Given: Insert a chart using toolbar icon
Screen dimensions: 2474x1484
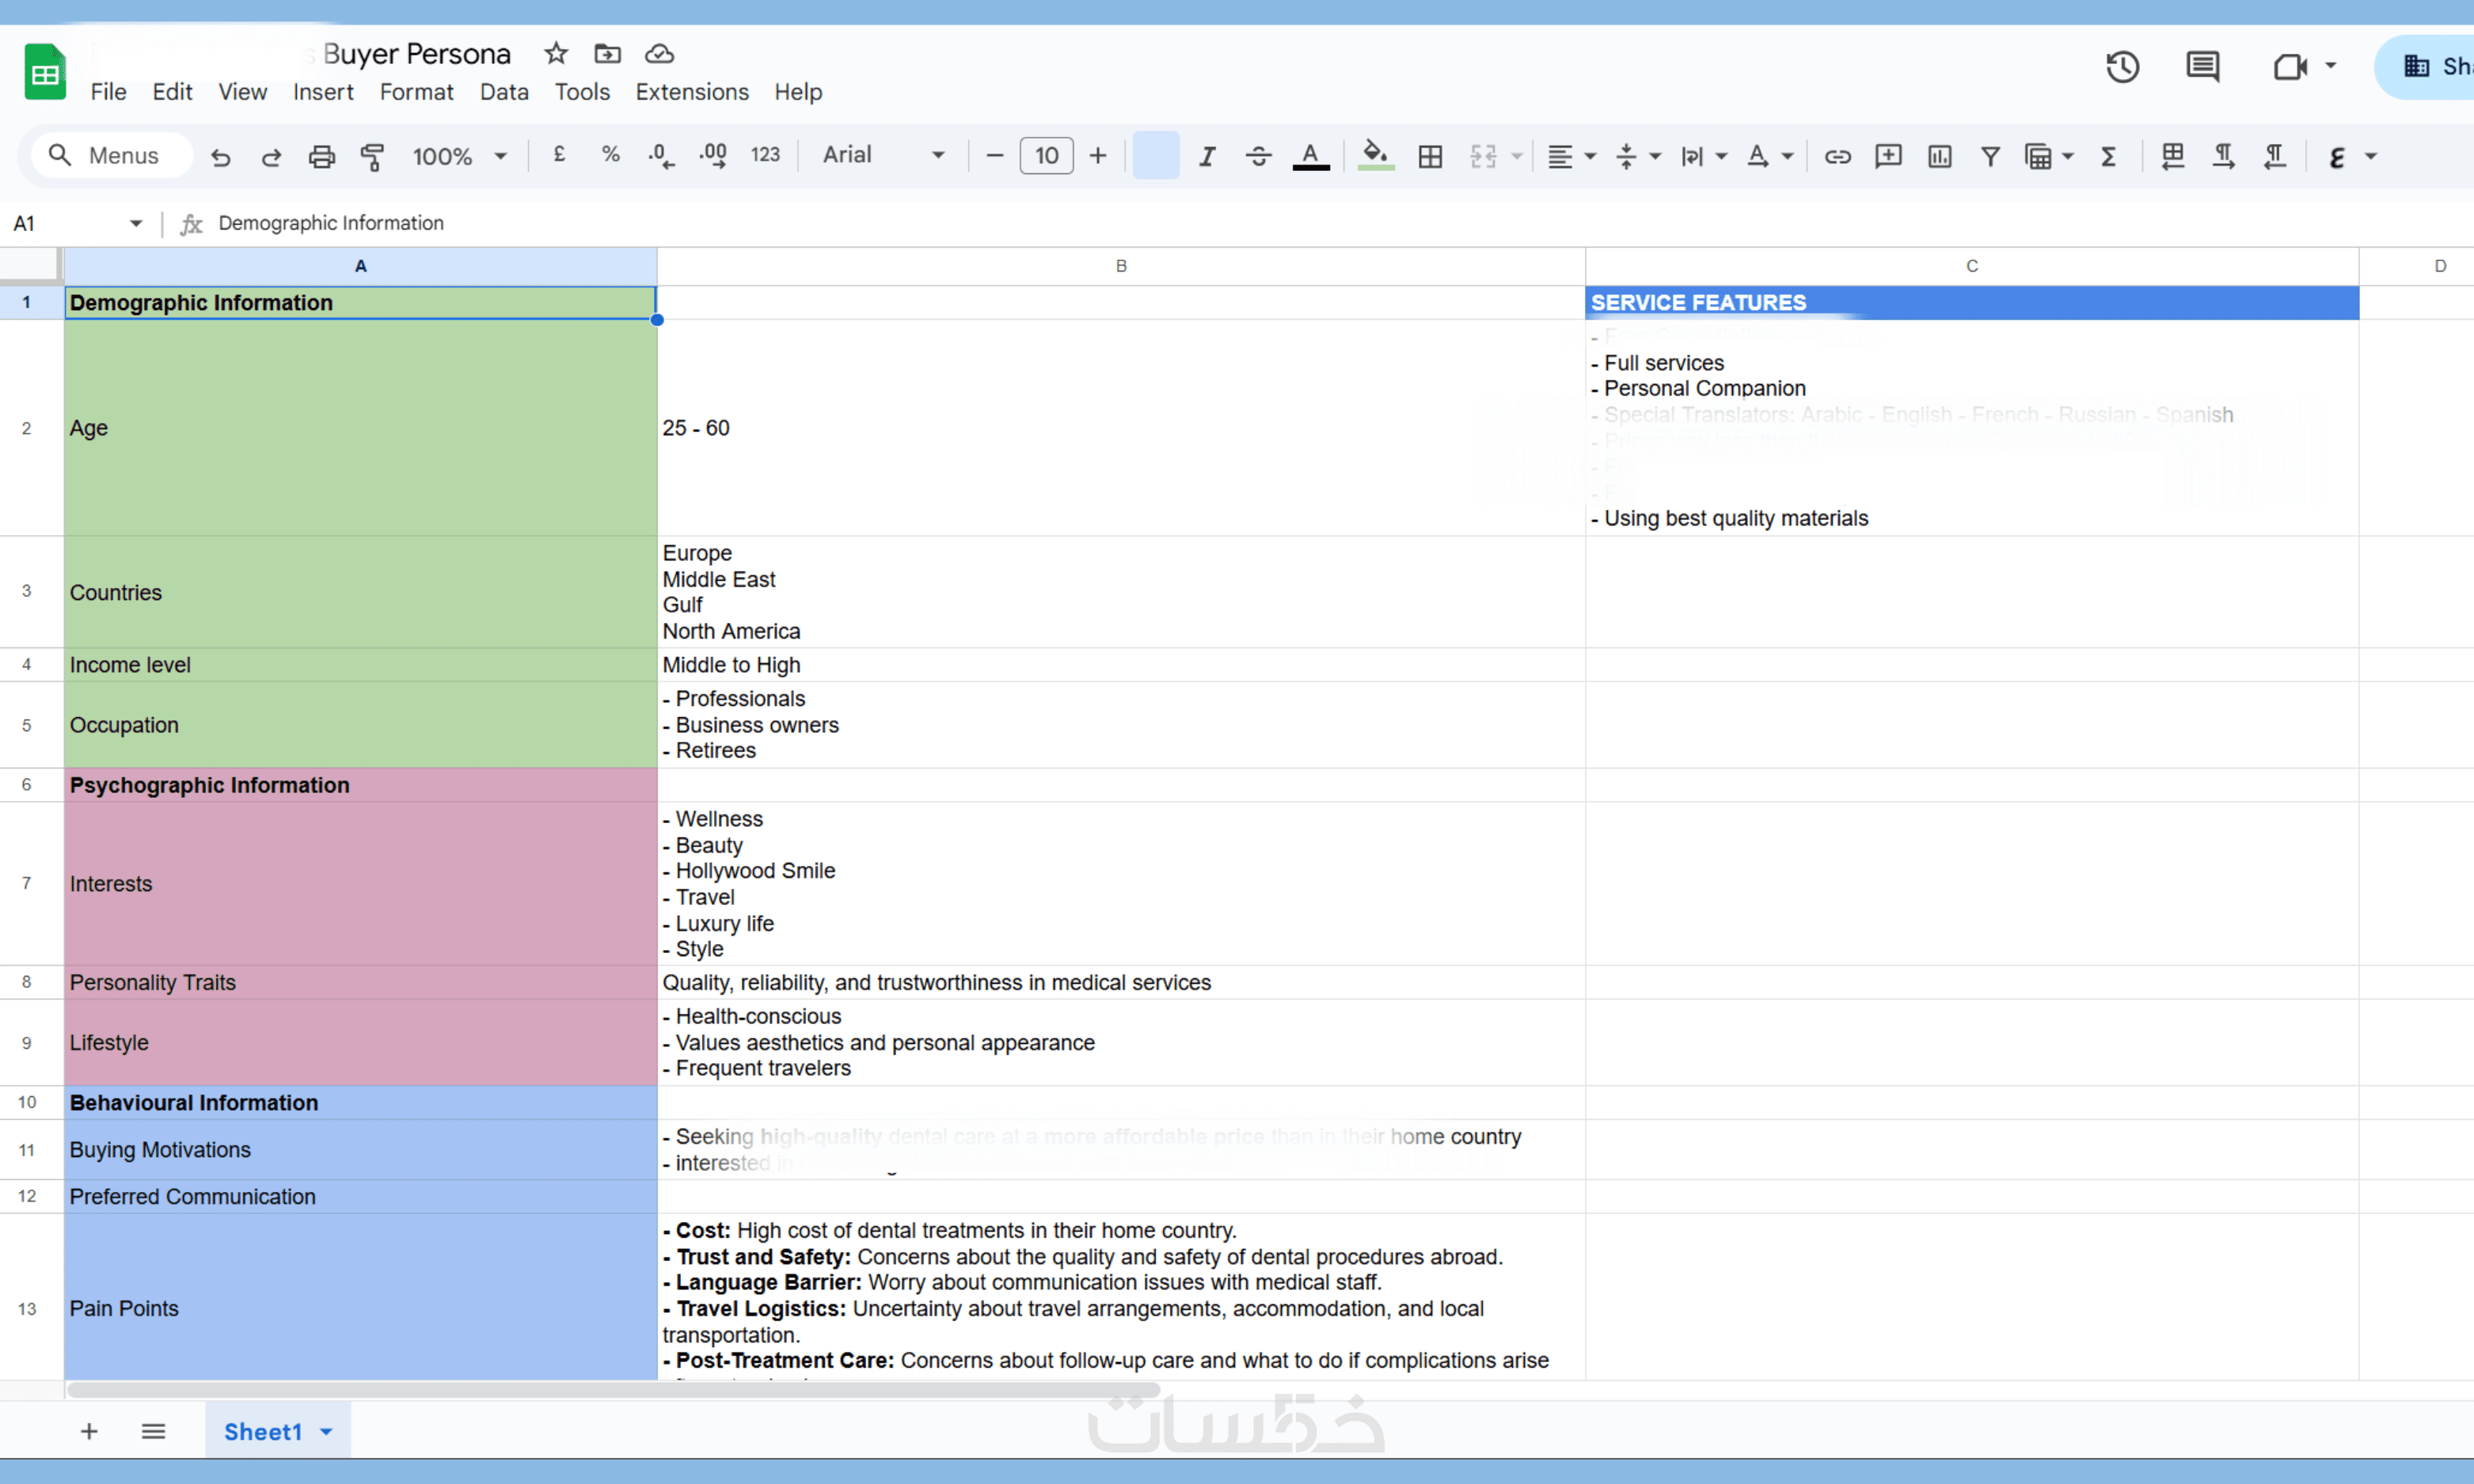Looking at the screenshot, I should coord(1939,157).
